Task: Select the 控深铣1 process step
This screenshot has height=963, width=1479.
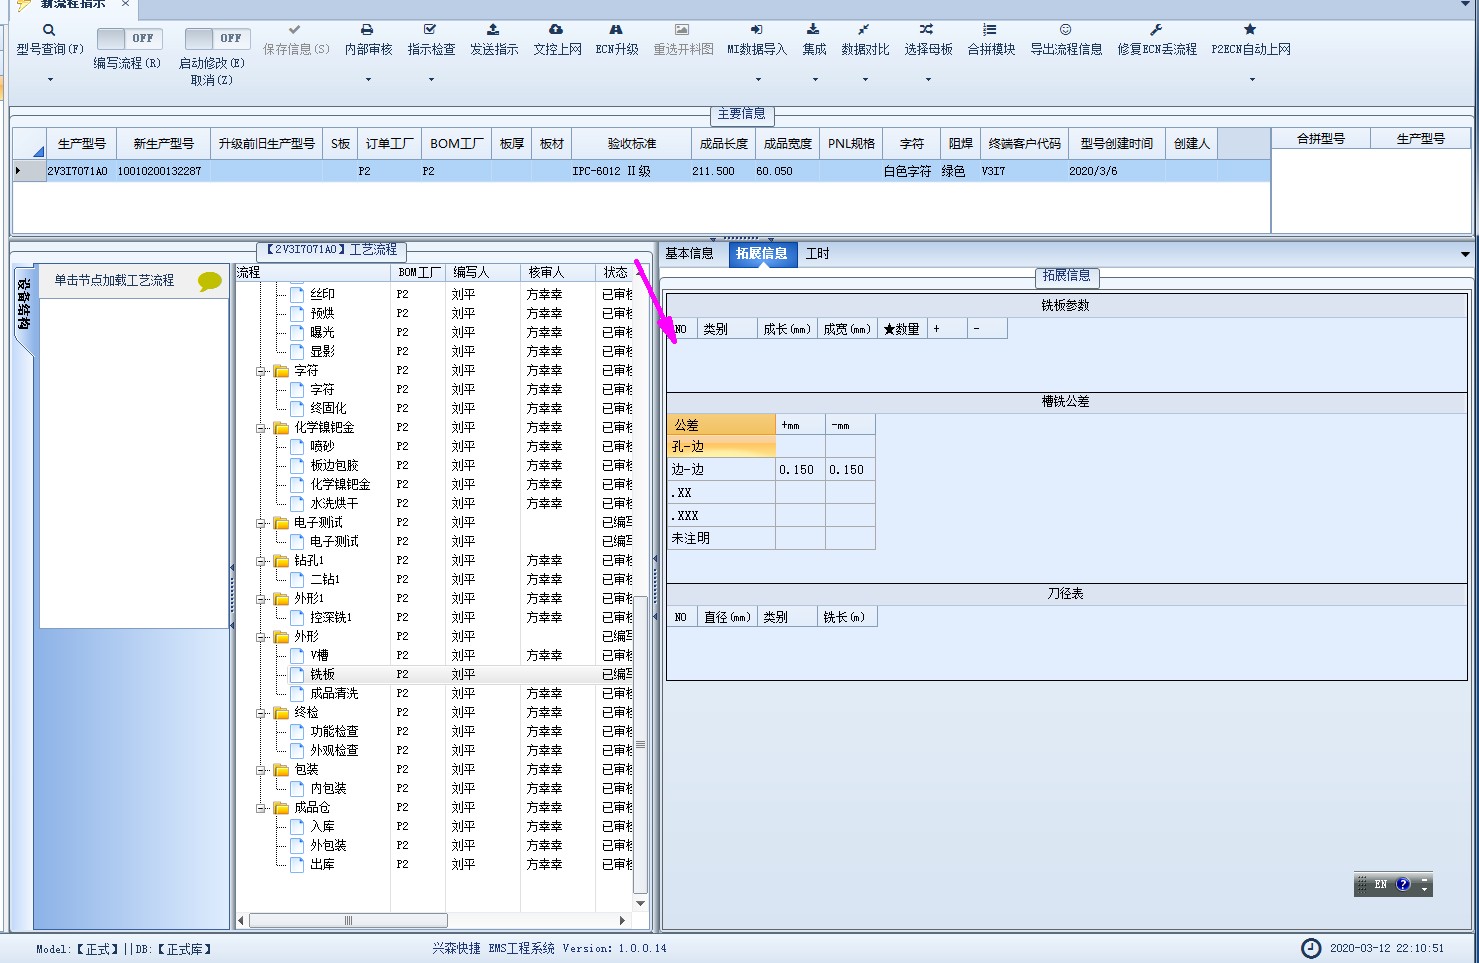Action: [x=331, y=618]
